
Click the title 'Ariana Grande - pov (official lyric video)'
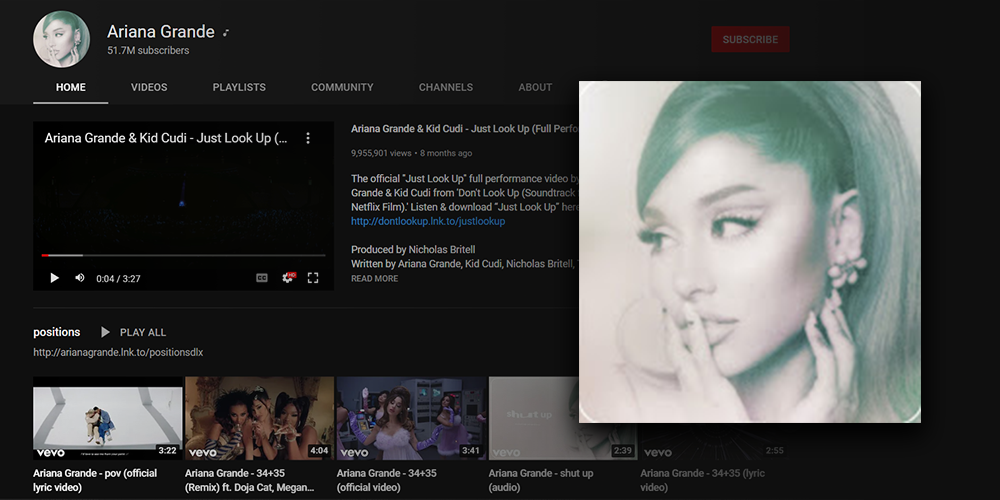point(95,480)
